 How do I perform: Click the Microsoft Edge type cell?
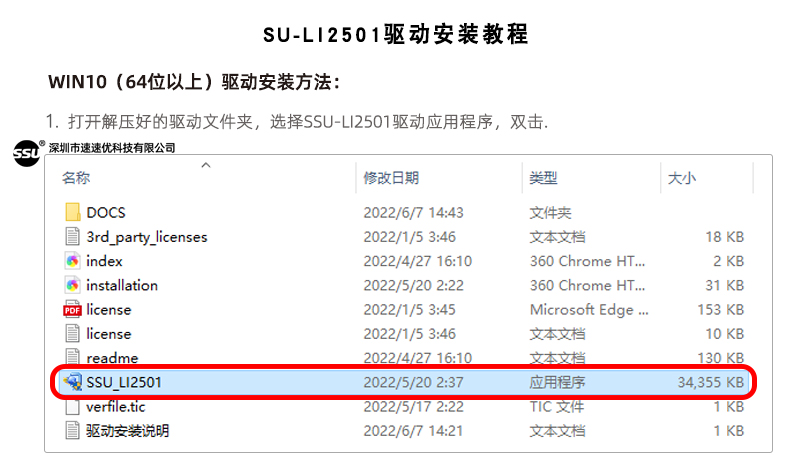pos(589,309)
